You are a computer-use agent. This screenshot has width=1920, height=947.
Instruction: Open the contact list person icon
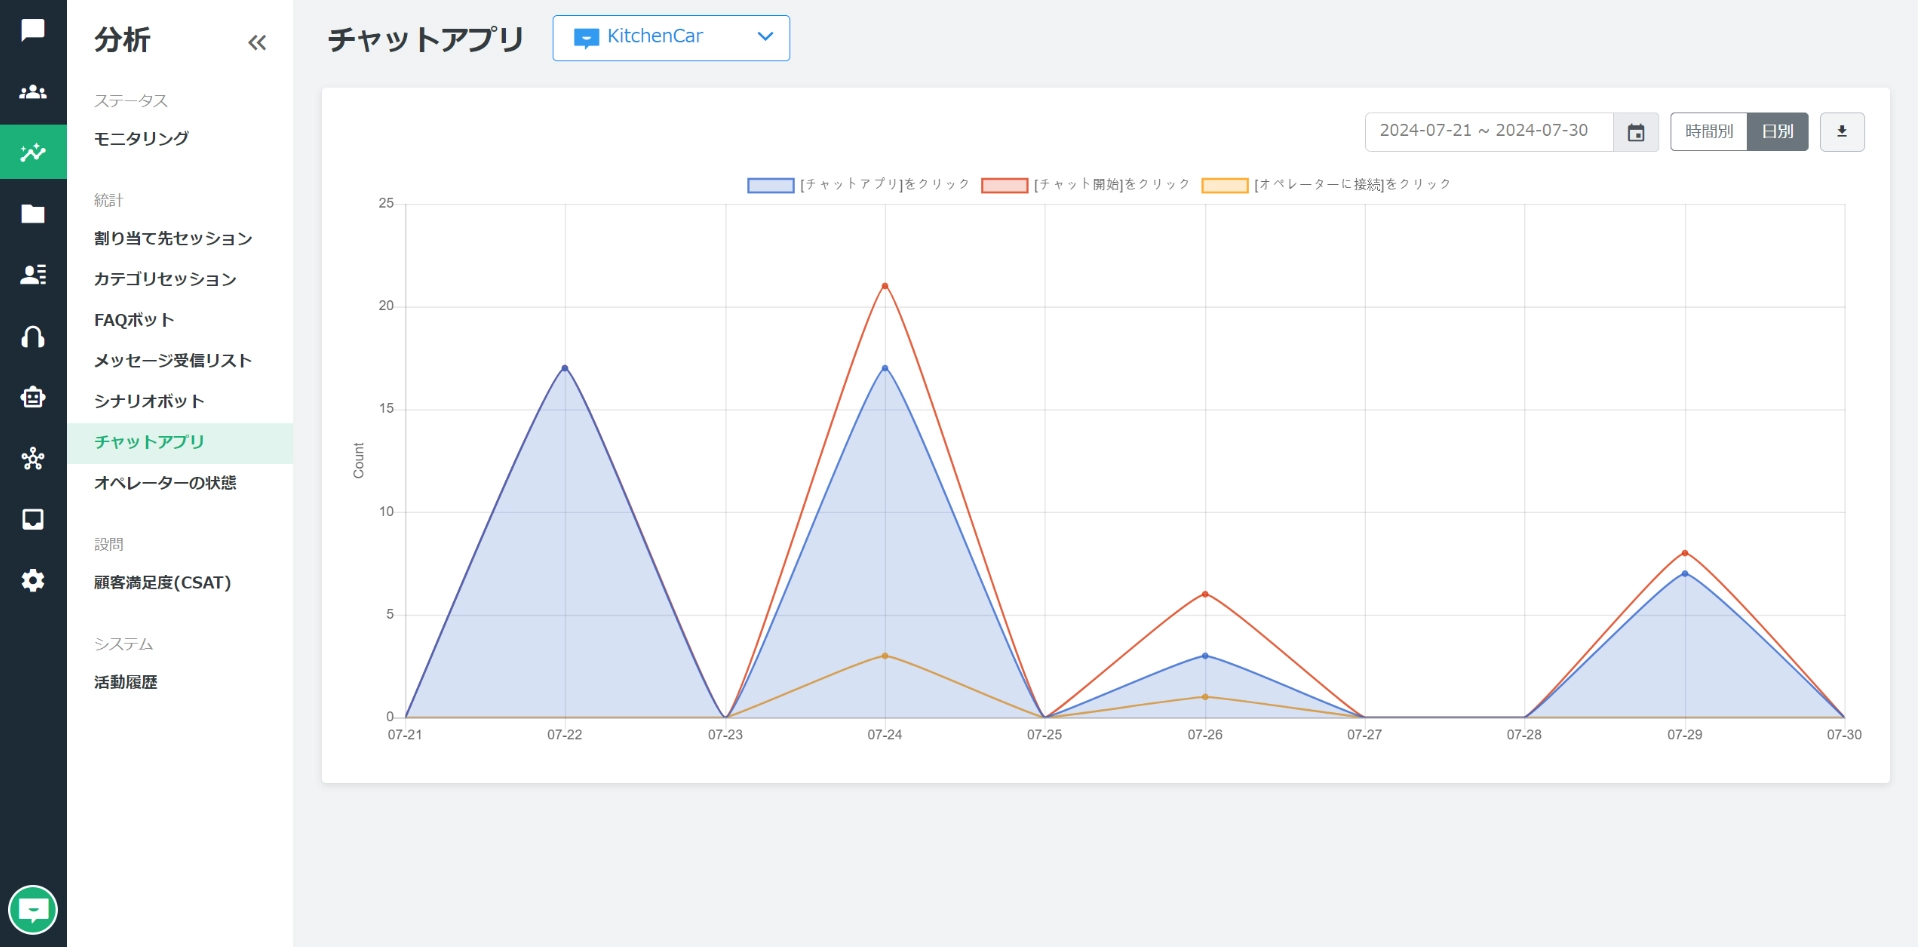click(33, 275)
